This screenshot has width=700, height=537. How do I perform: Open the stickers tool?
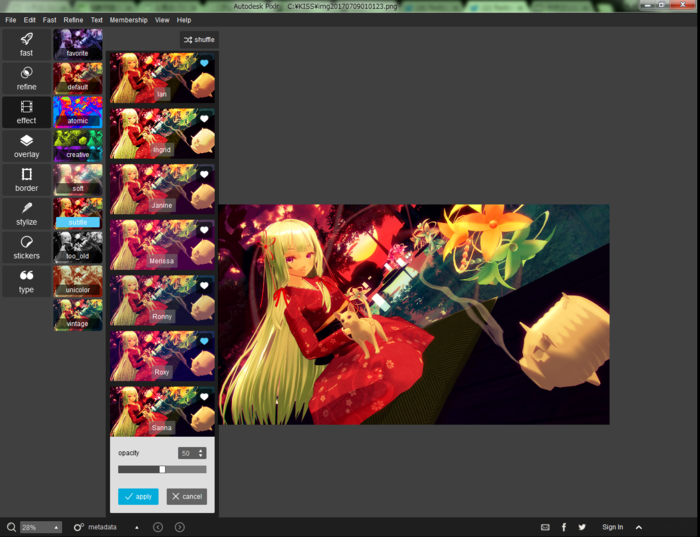tap(26, 248)
